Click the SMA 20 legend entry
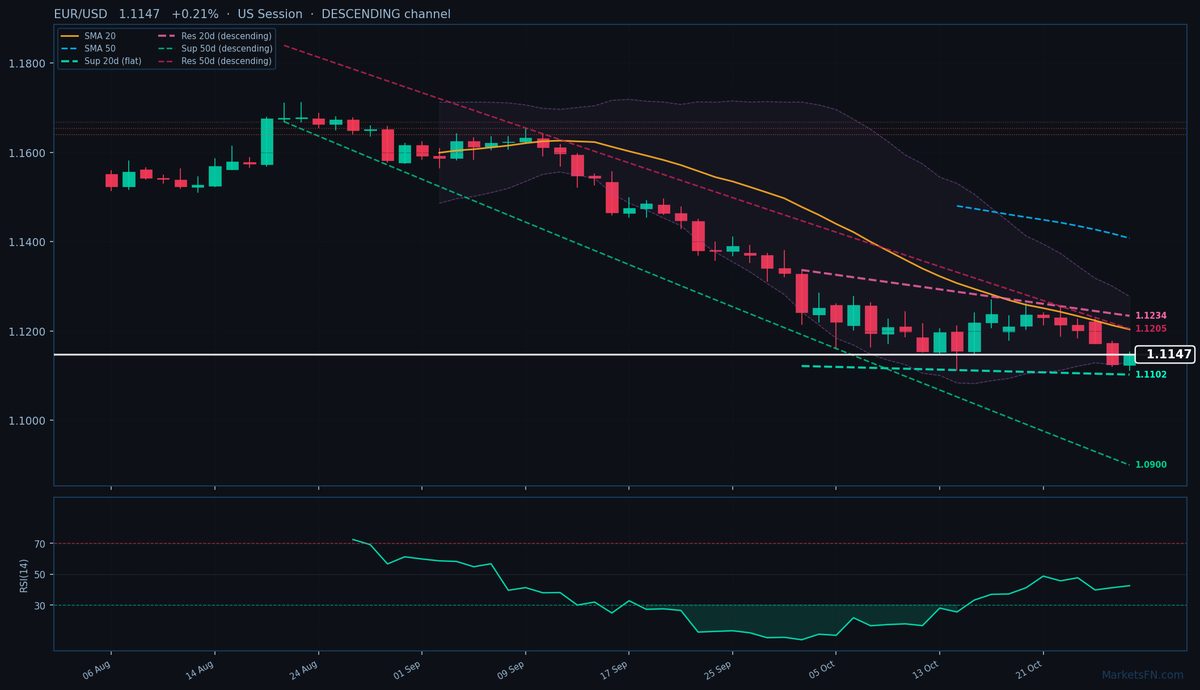Screen dimensions: 1200x690 pos(88,36)
